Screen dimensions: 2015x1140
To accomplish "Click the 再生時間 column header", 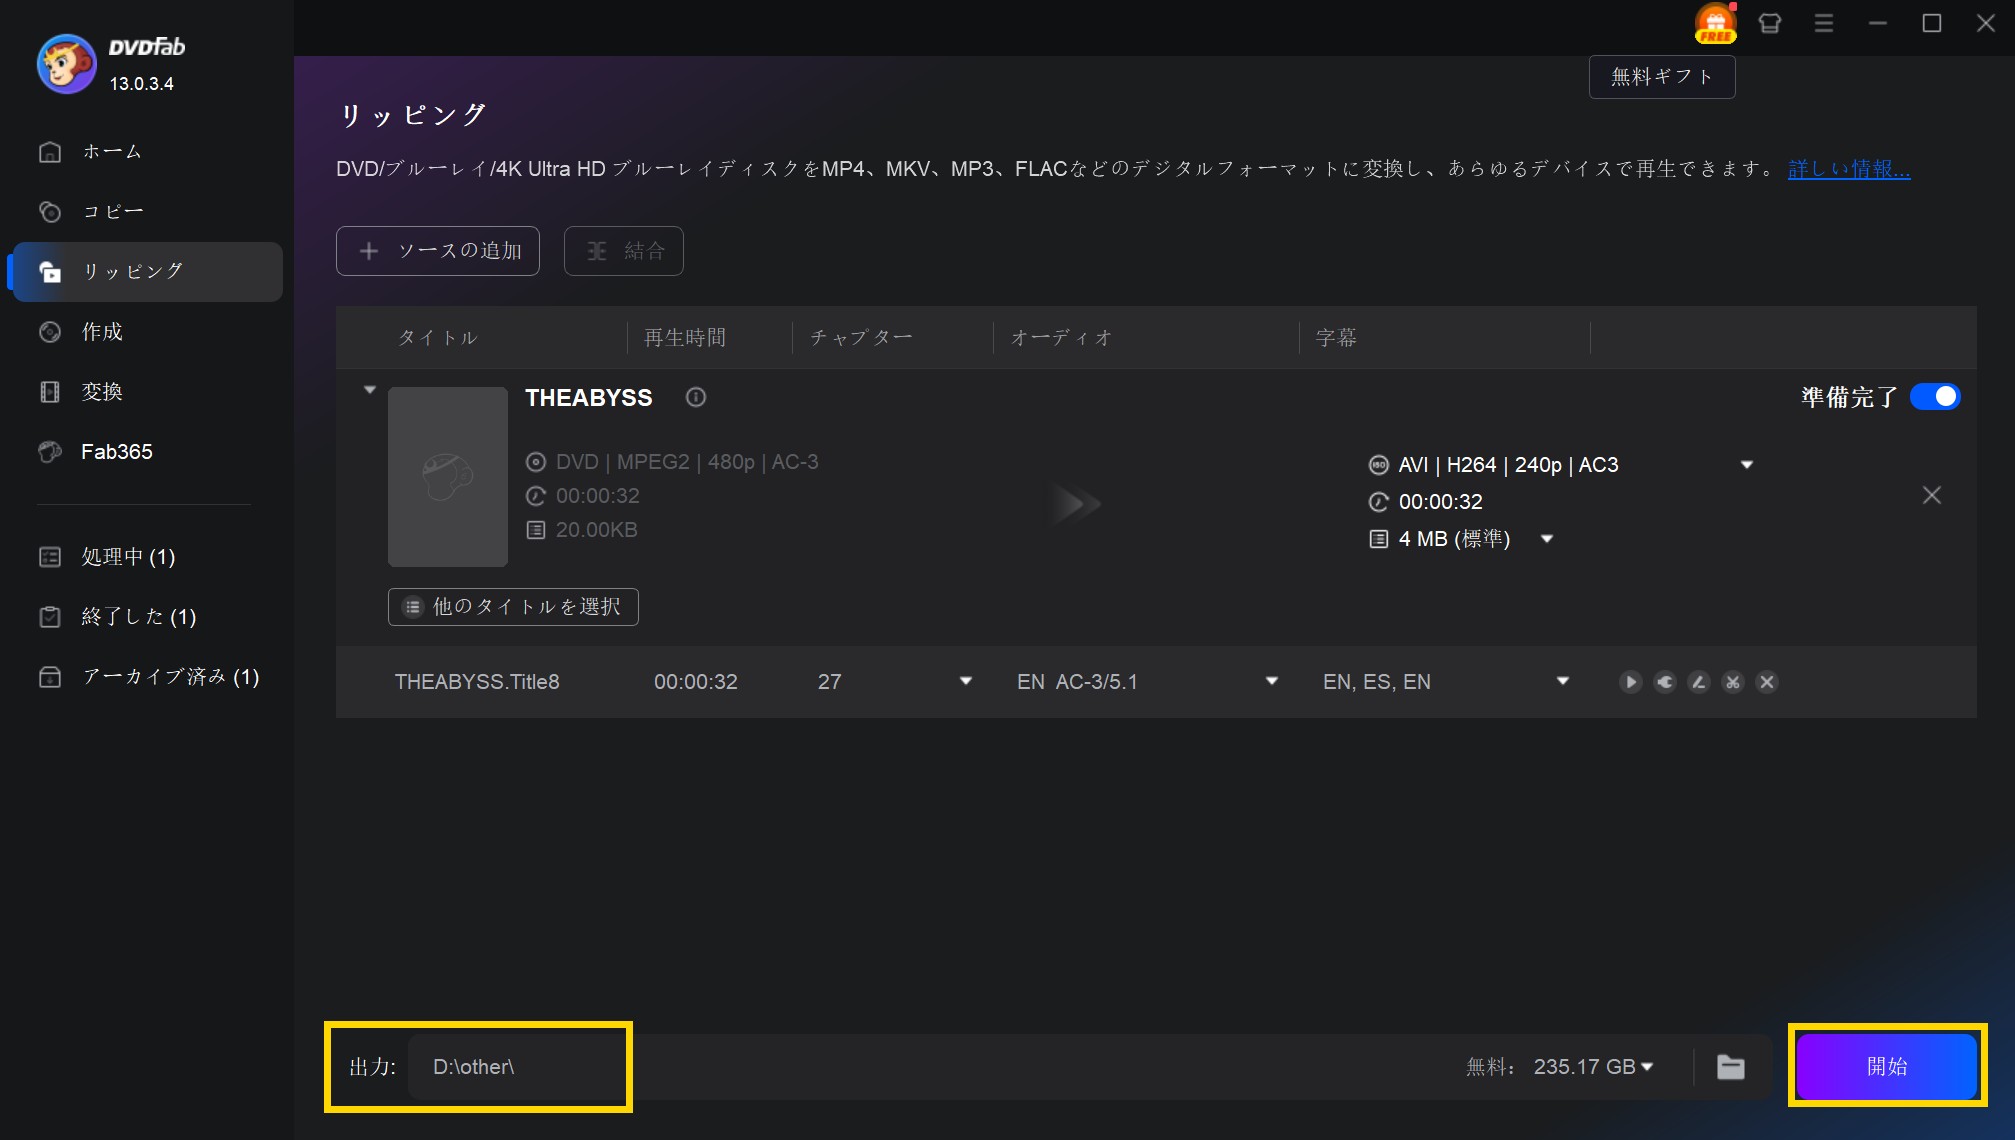I will coord(685,338).
